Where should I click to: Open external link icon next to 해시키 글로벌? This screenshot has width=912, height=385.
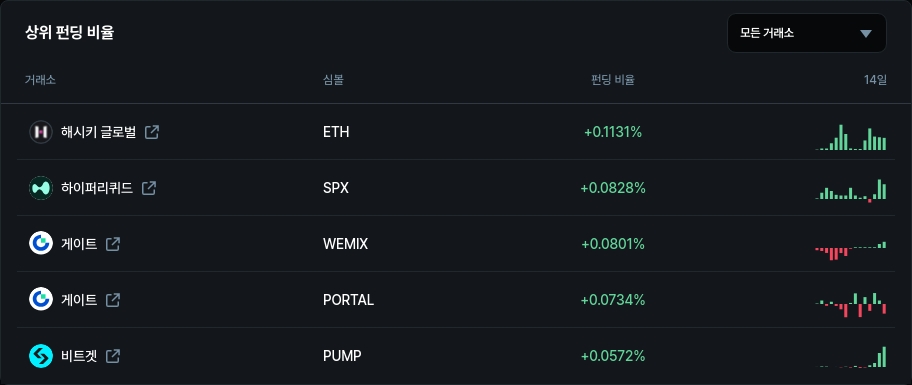click(x=152, y=132)
